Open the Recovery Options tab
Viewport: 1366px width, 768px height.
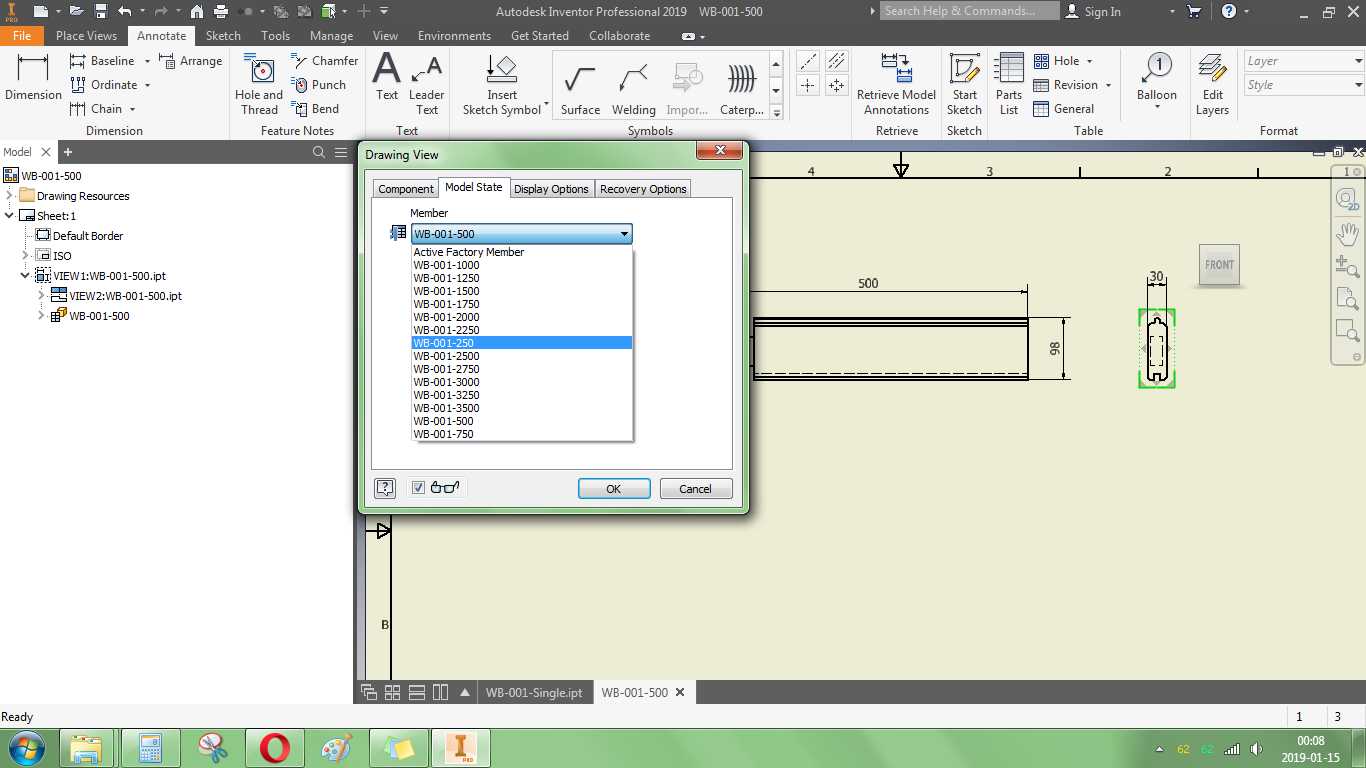[x=643, y=189]
